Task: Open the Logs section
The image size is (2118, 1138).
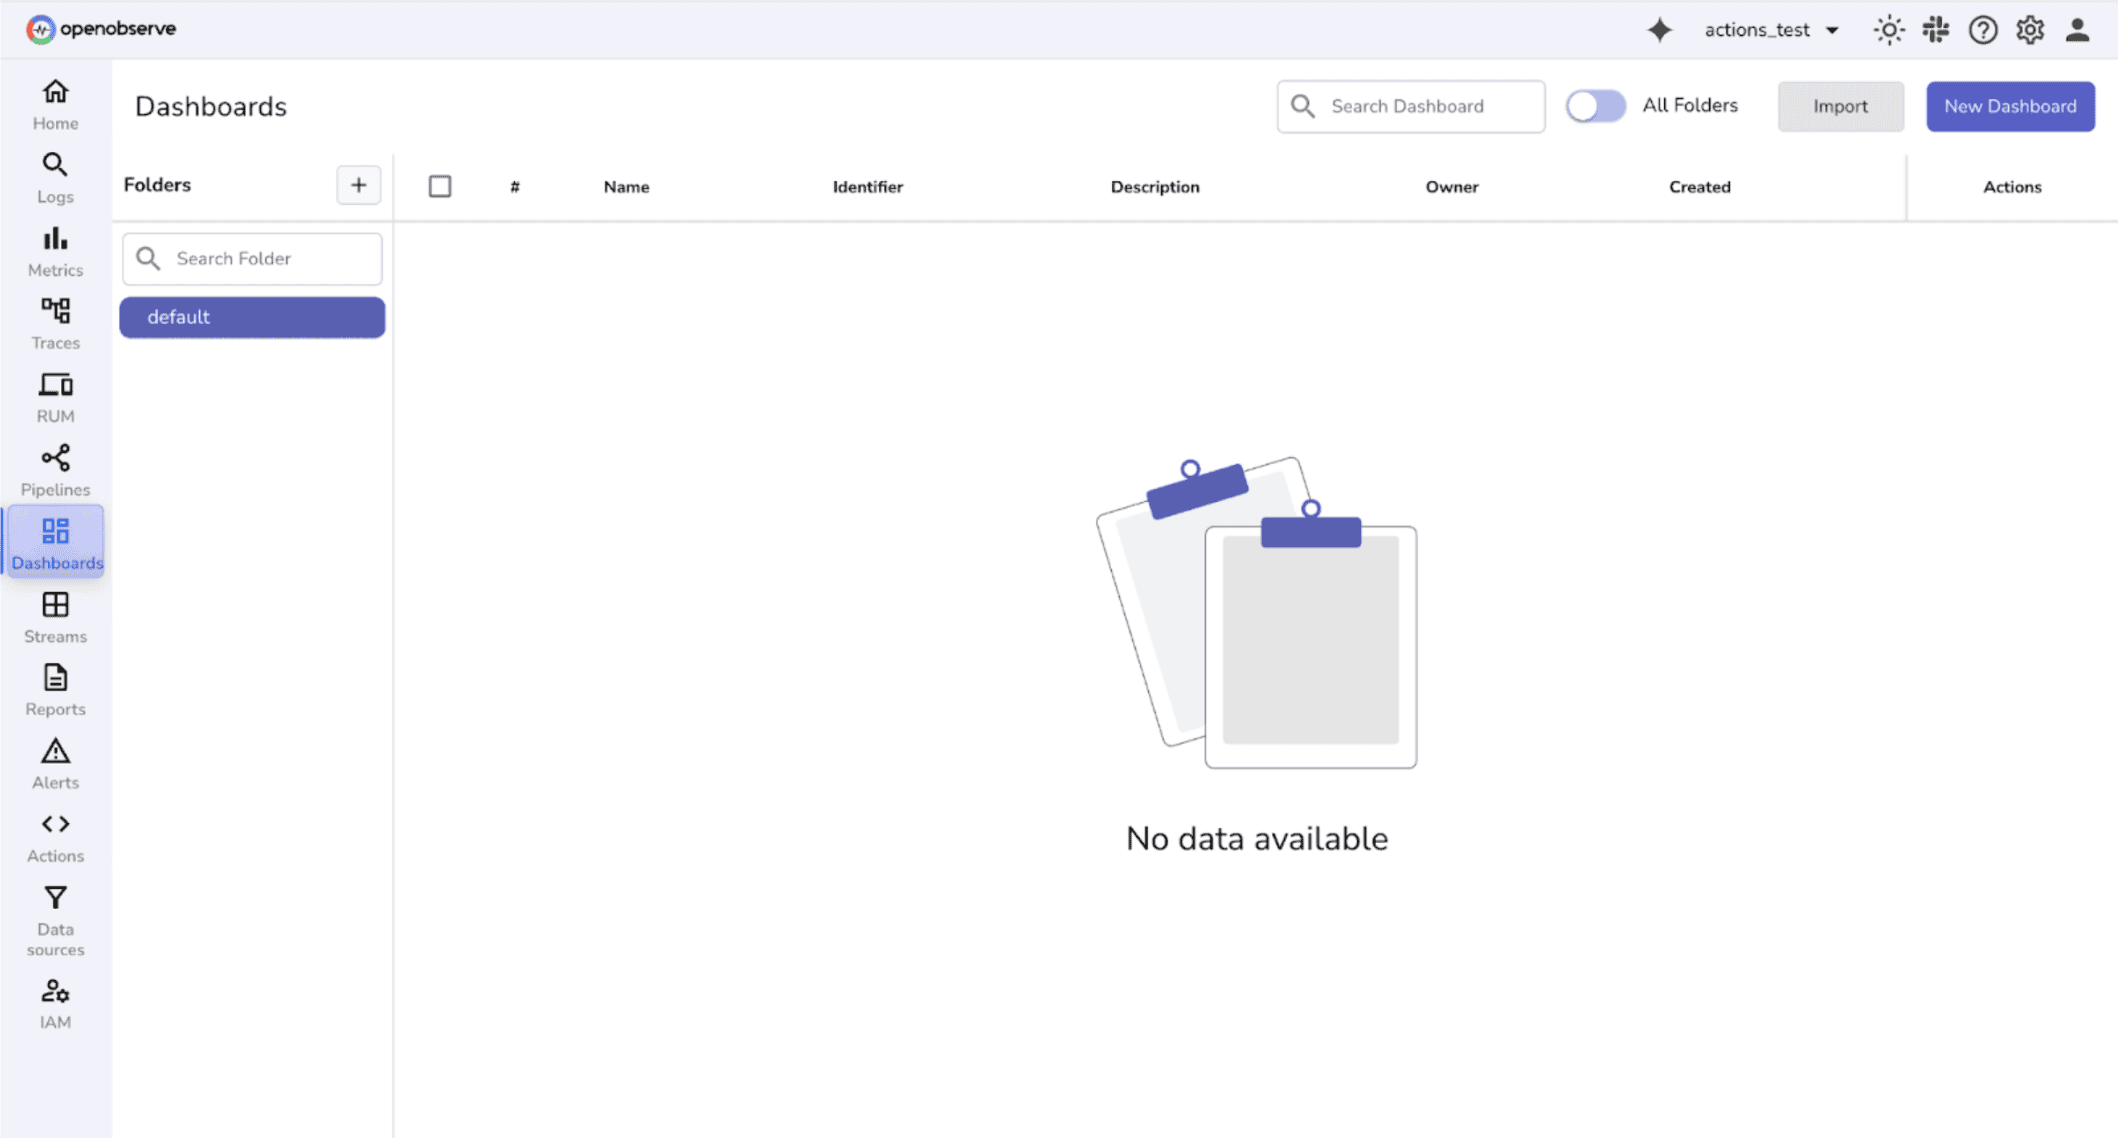Action: click(54, 176)
